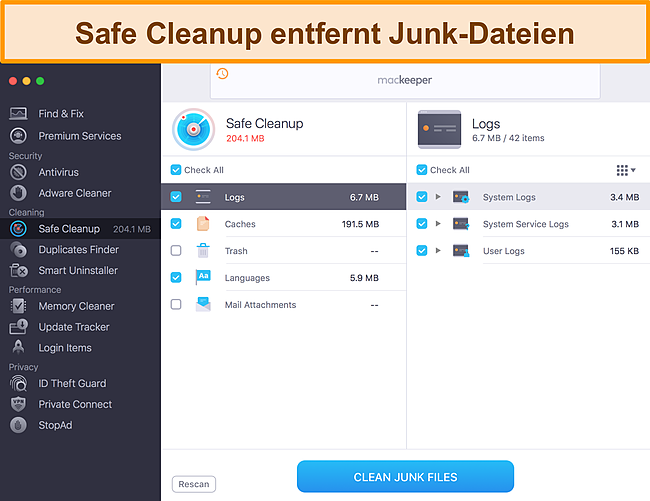This screenshot has height=501, width=650.
Task: Click the User Logs 155 KB value
Action: (624, 251)
